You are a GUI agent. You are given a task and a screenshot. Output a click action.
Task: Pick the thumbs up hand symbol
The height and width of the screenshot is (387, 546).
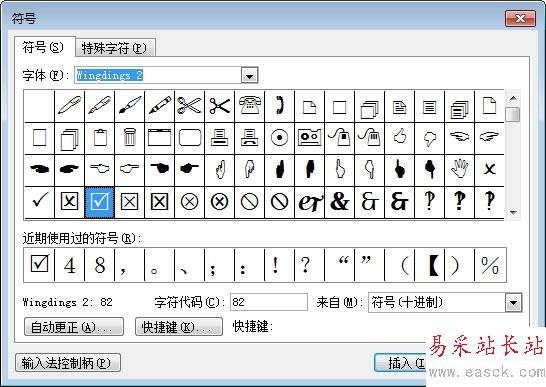[399, 138]
